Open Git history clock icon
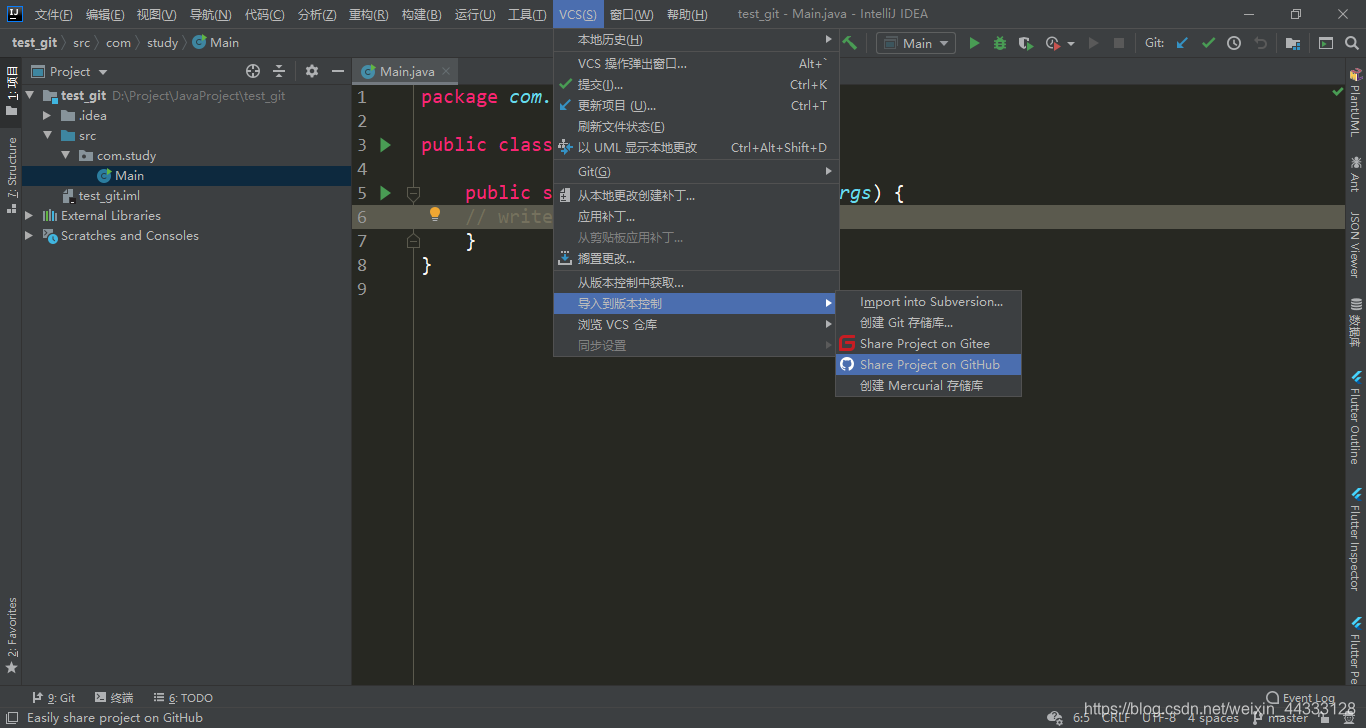Image resolution: width=1366 pixels, height=728 pixels. [1234, 43]
